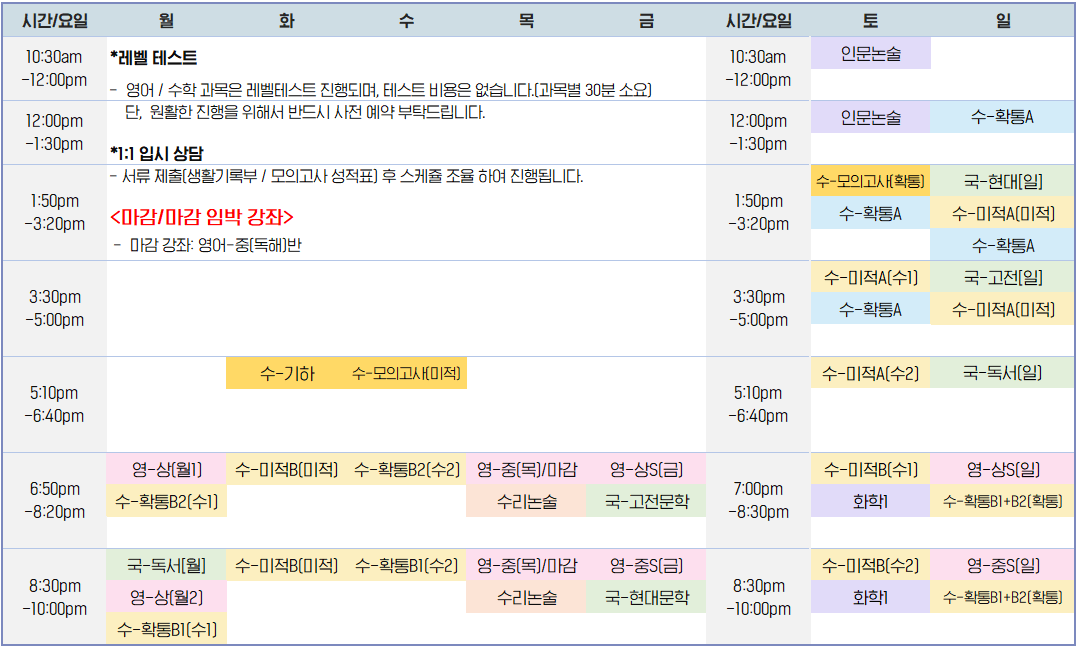Click the 수-확통B1(수2) class block
Screen dimensions: 1078x648
pos(406,565)
